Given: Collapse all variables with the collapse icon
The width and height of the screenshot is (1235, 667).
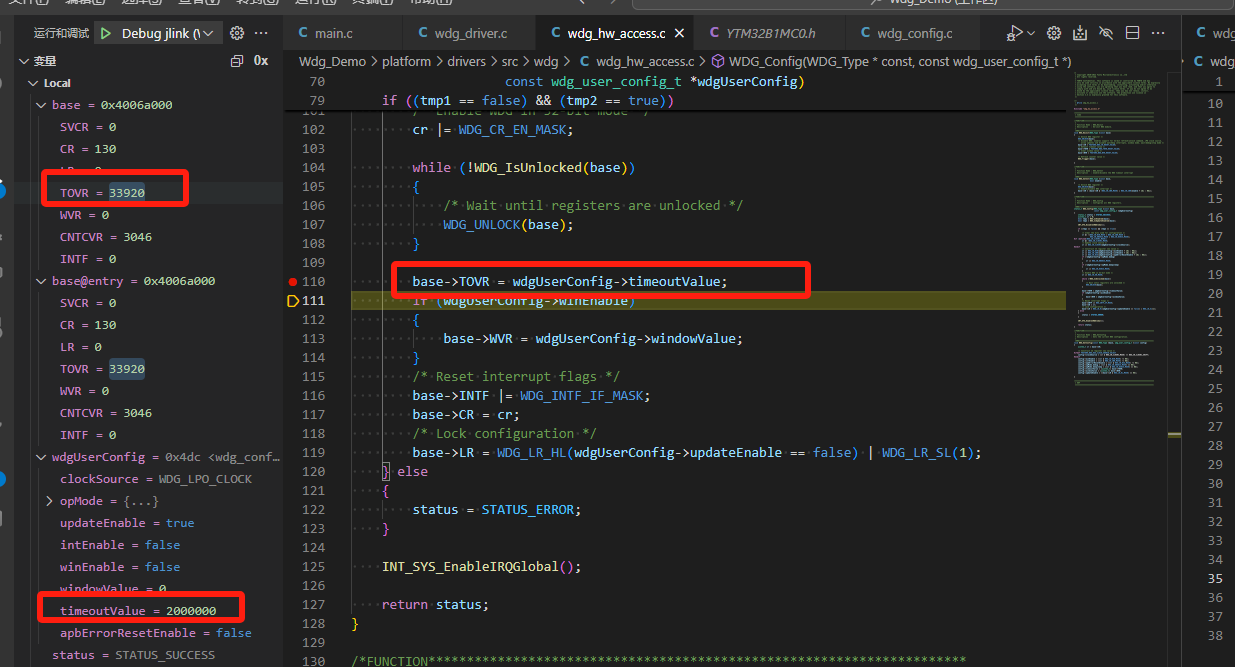Looking at the screenshot, I should 237,61.
